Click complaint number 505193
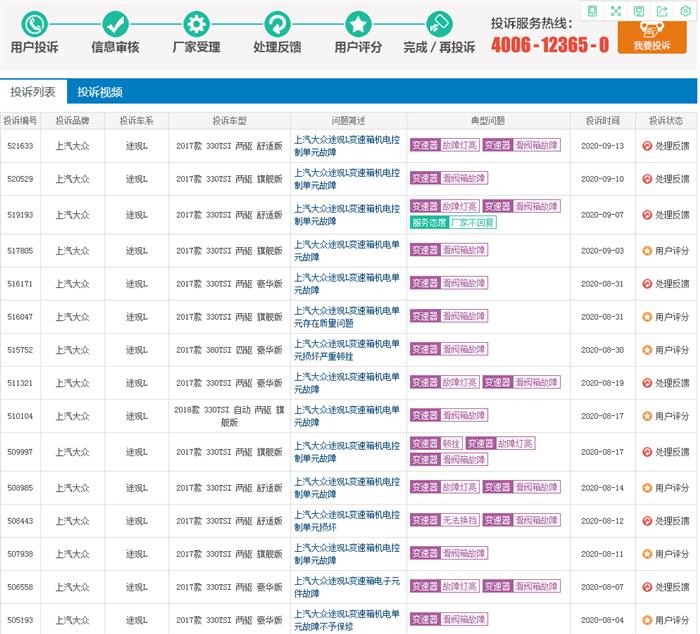 (x=20, y=620)
